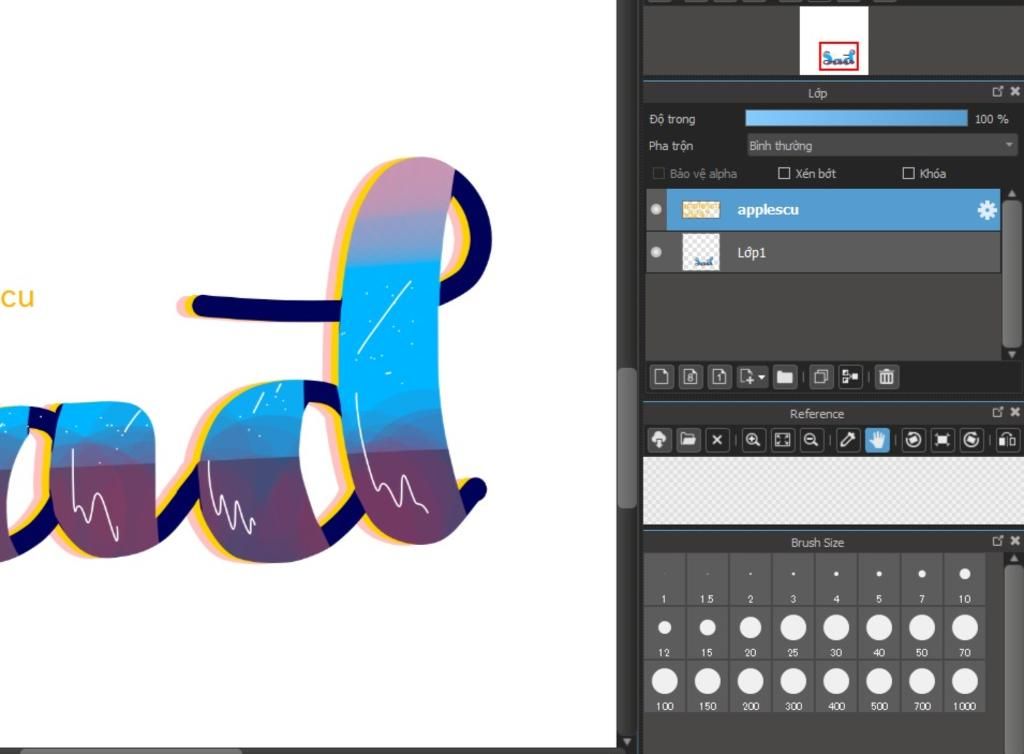
Task: Float the Brush Size panel
Action: 998,541
